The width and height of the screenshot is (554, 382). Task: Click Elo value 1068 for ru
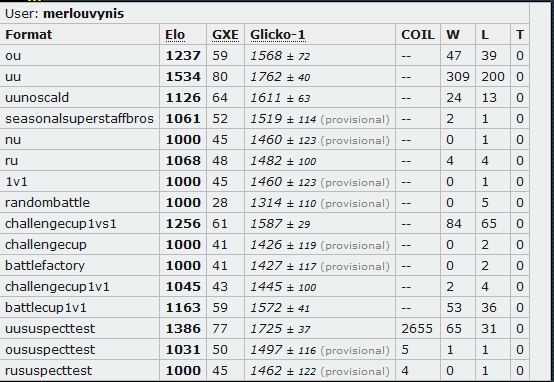click(183, 161)
